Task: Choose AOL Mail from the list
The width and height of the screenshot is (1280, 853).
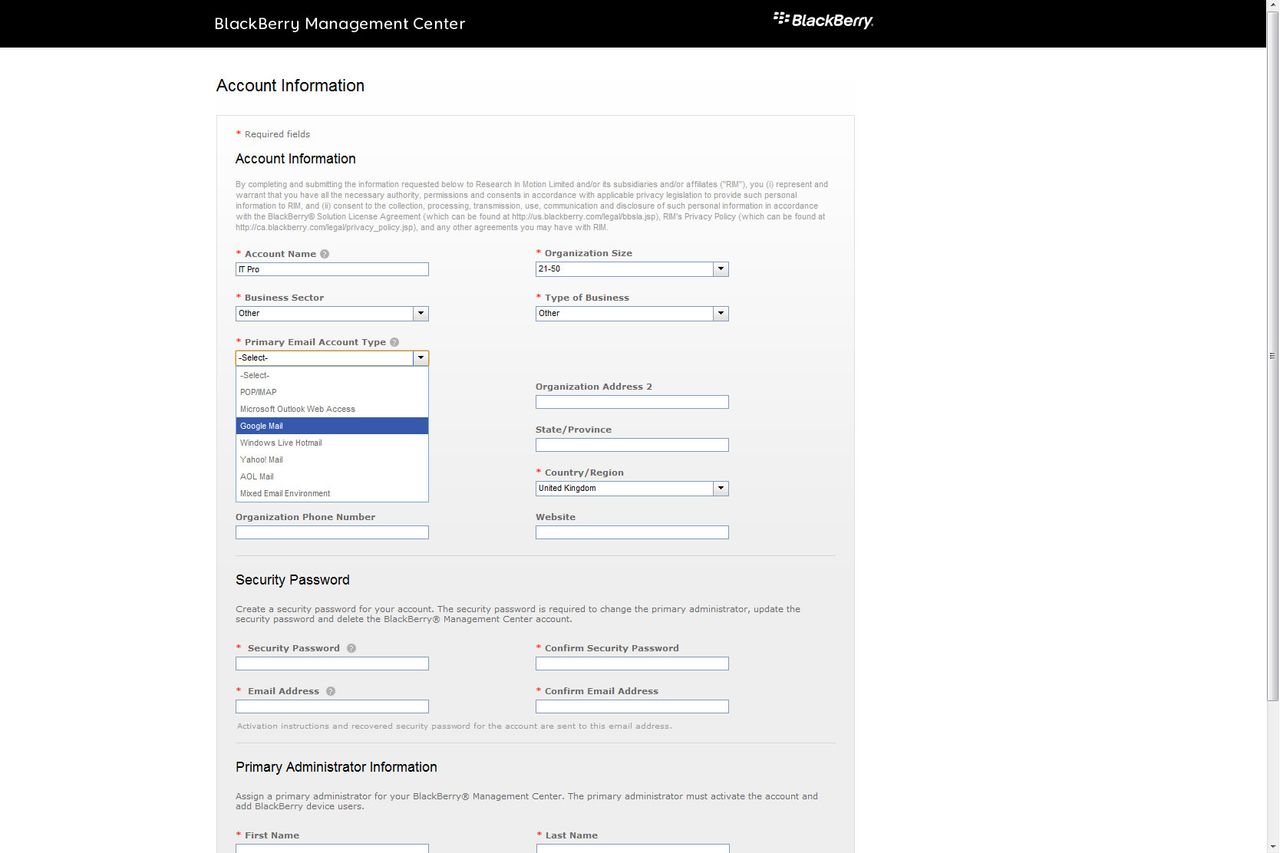Action: tap(332, 477)
